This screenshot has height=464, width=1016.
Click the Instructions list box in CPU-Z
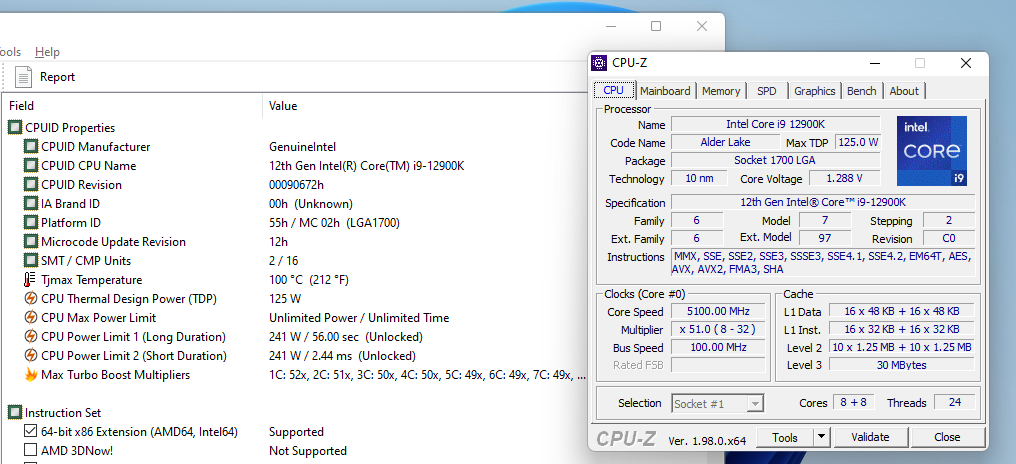coord(823,262)
